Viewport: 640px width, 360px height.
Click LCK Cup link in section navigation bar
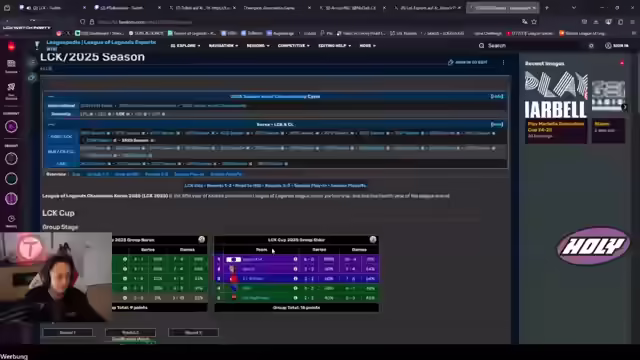pos(193,185)
